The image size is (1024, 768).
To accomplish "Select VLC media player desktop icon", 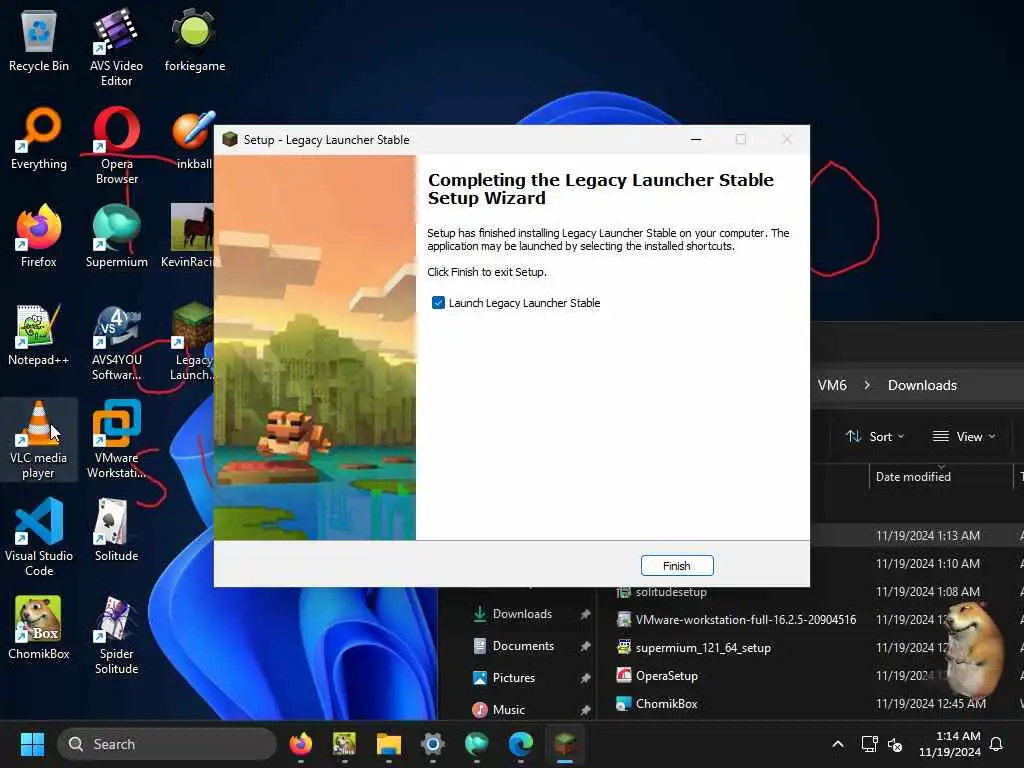I will [39, 440].
